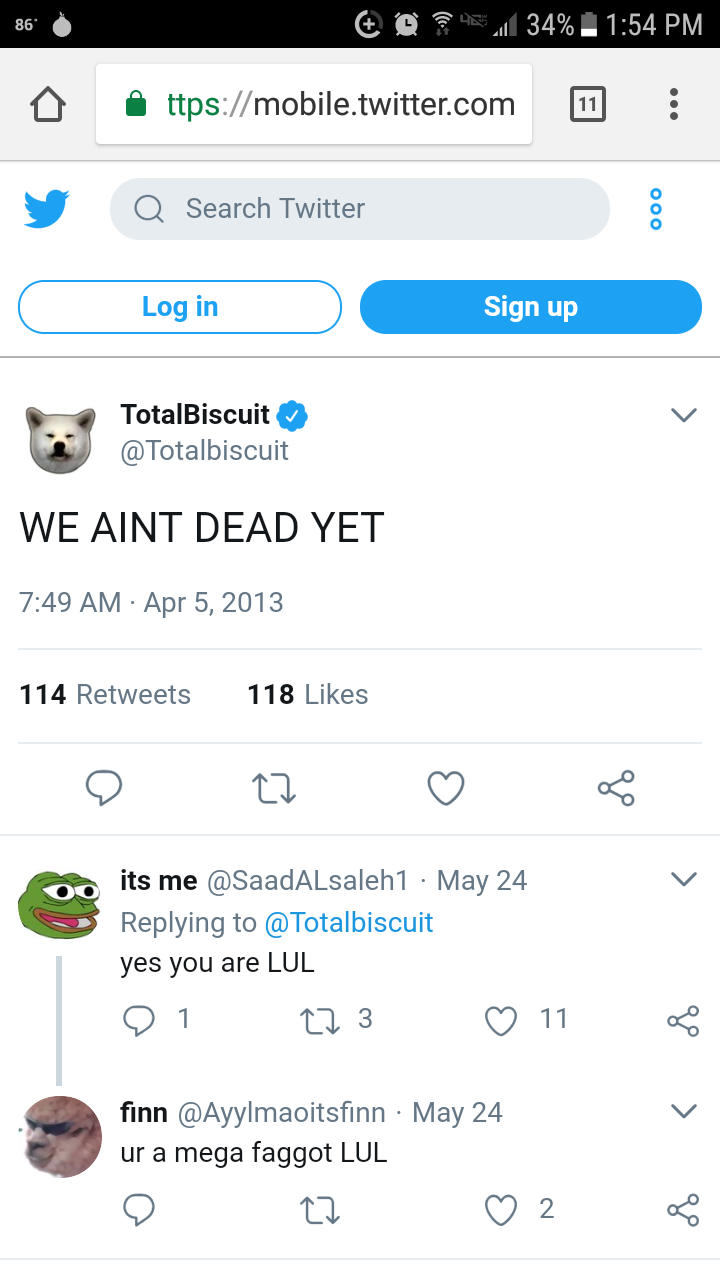Like finn's reply with heart icon
This screenshot has width=720, height=1280.
click(x=499, y=1210)
